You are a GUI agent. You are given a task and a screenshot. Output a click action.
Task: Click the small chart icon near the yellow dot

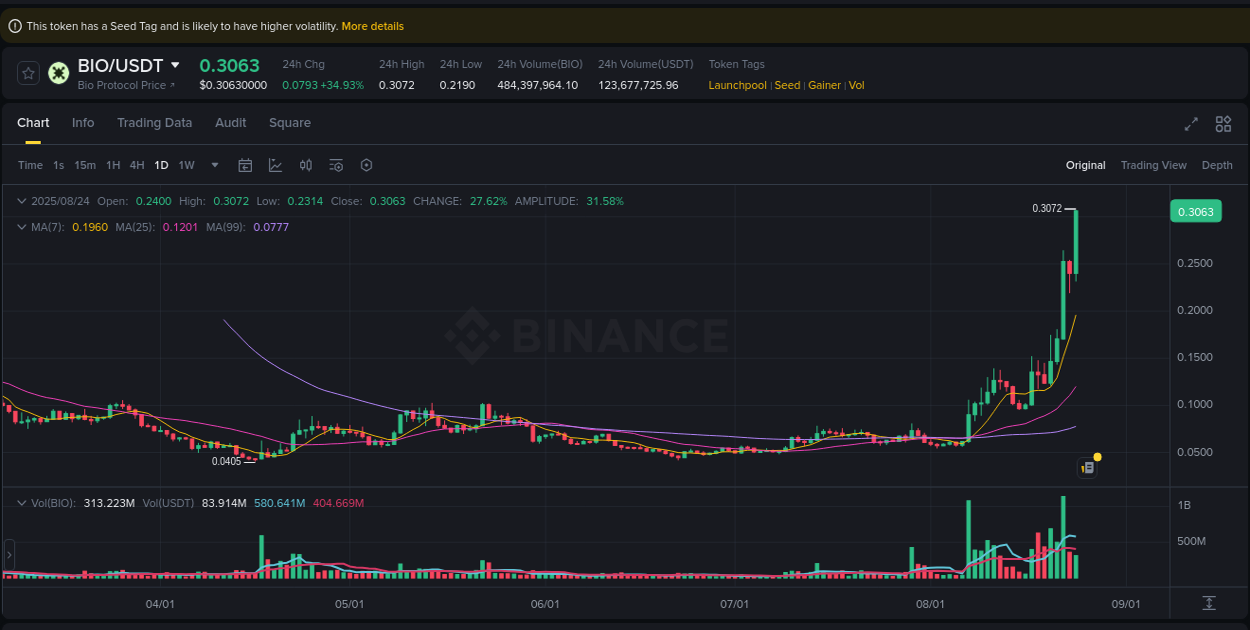1087,467
